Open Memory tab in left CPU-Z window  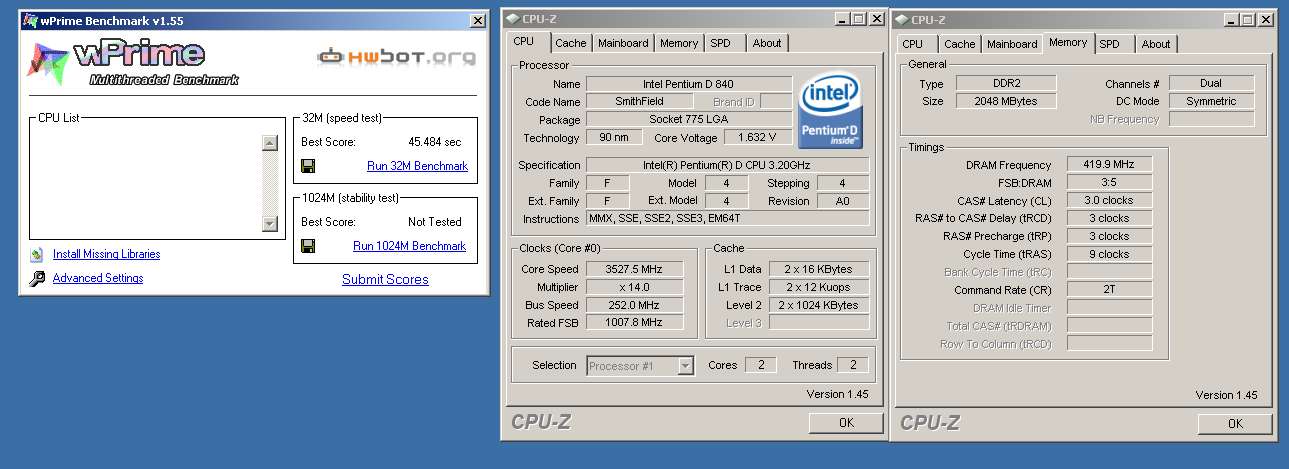[x=679, y=43]
